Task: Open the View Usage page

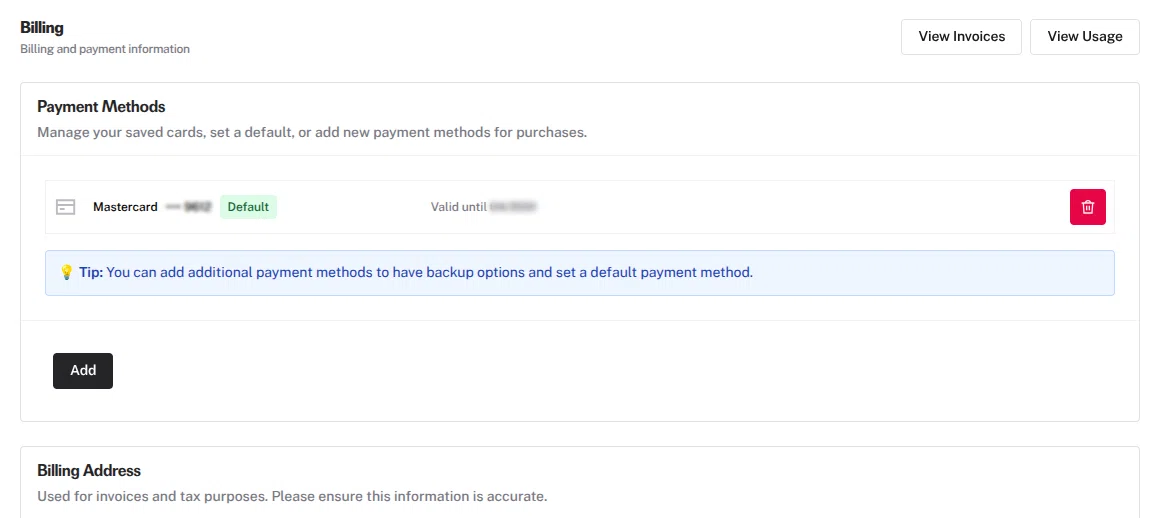Action: pyautogui.click(x=1084, y=37)
